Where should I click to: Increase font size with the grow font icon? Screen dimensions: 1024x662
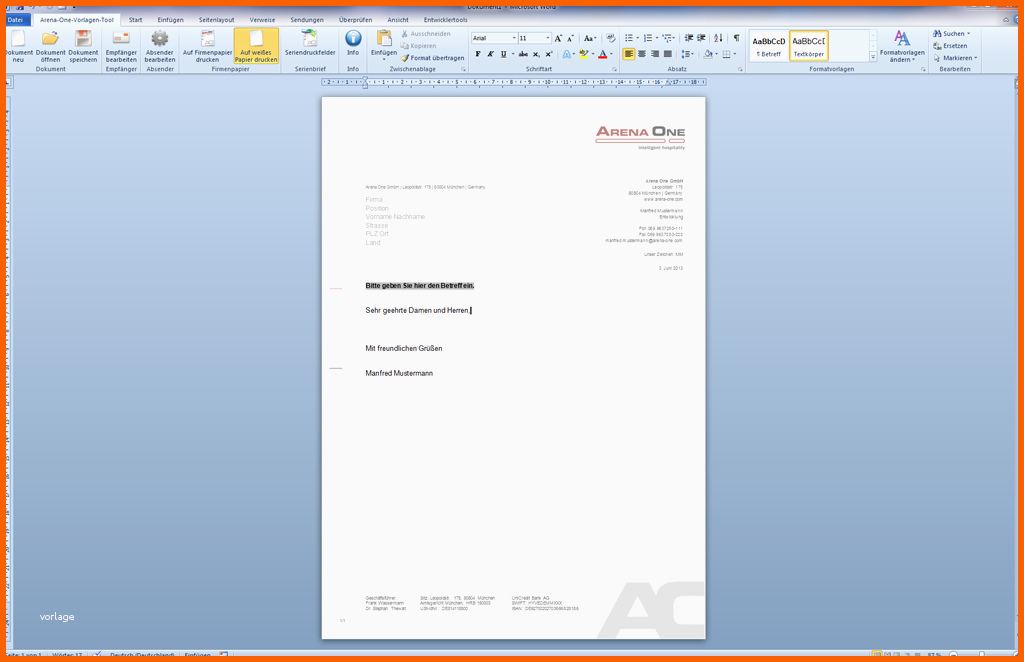coord(558,39)
